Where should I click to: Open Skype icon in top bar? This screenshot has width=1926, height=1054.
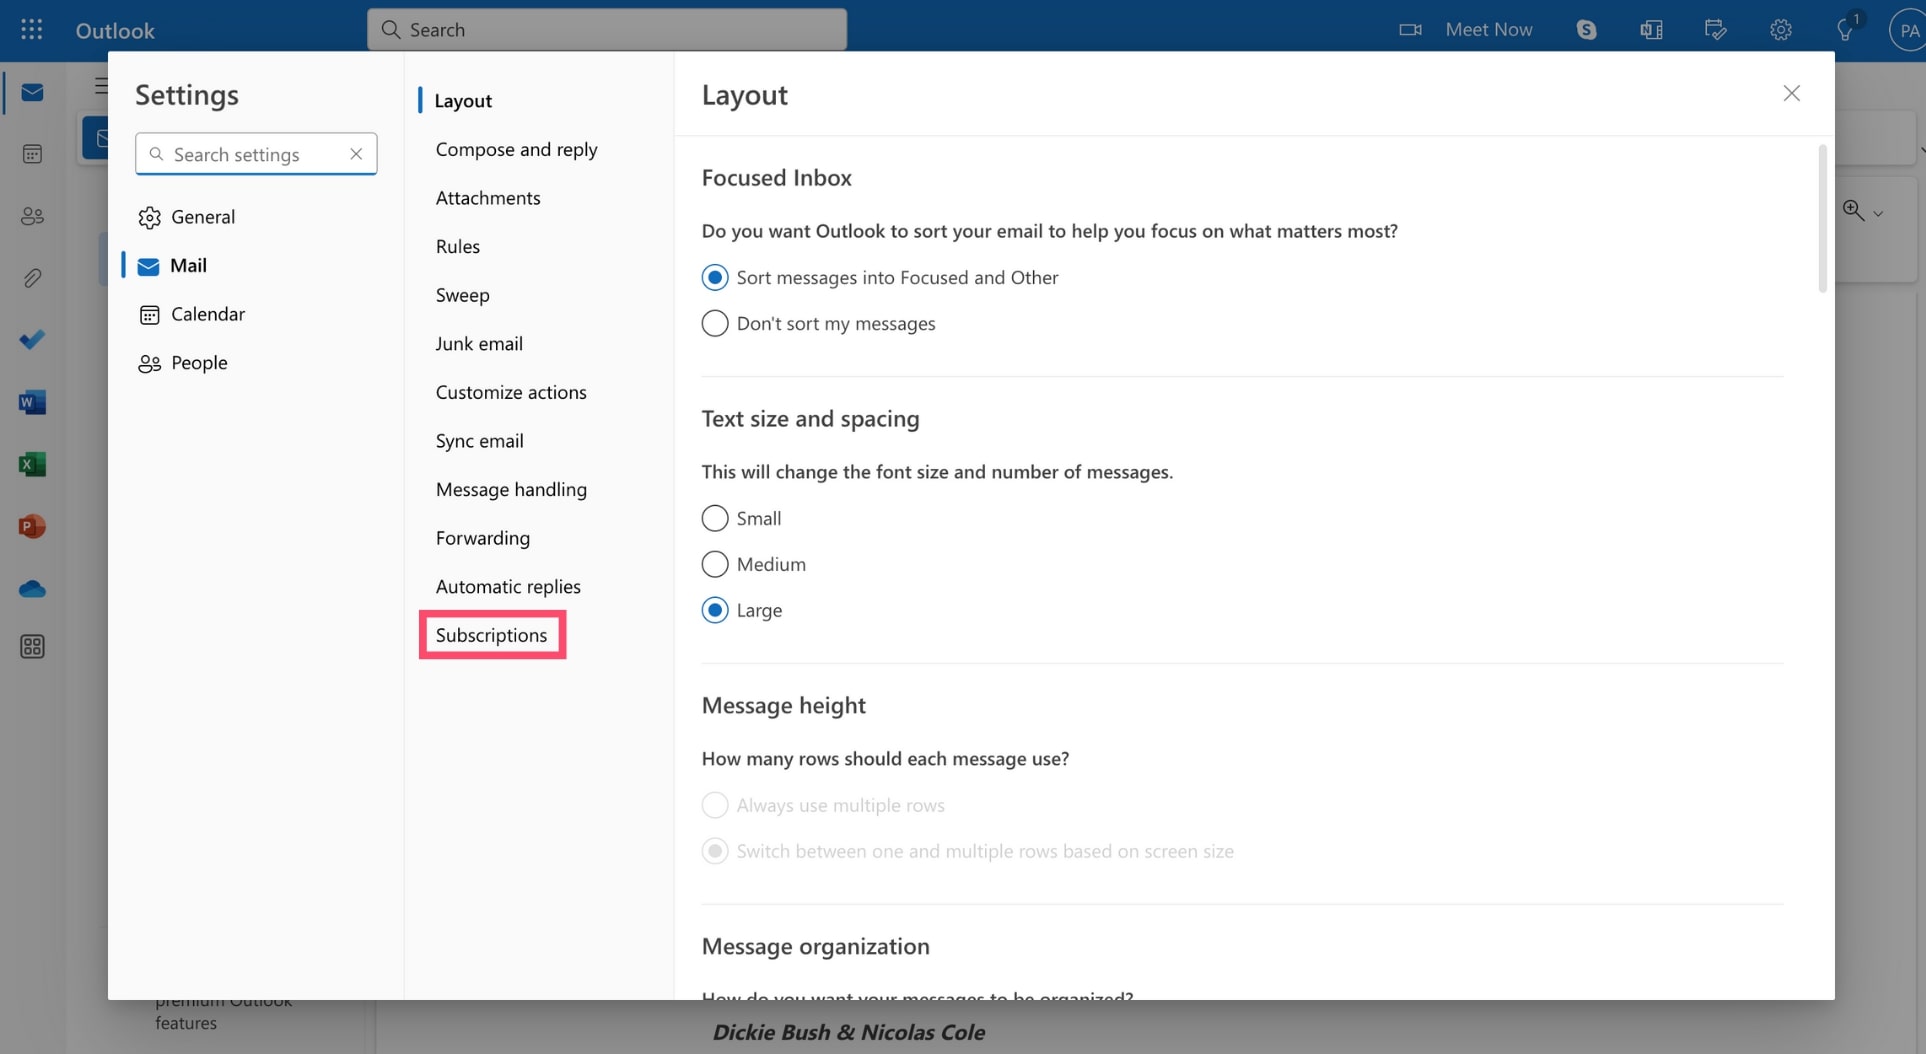[1587, 30]
